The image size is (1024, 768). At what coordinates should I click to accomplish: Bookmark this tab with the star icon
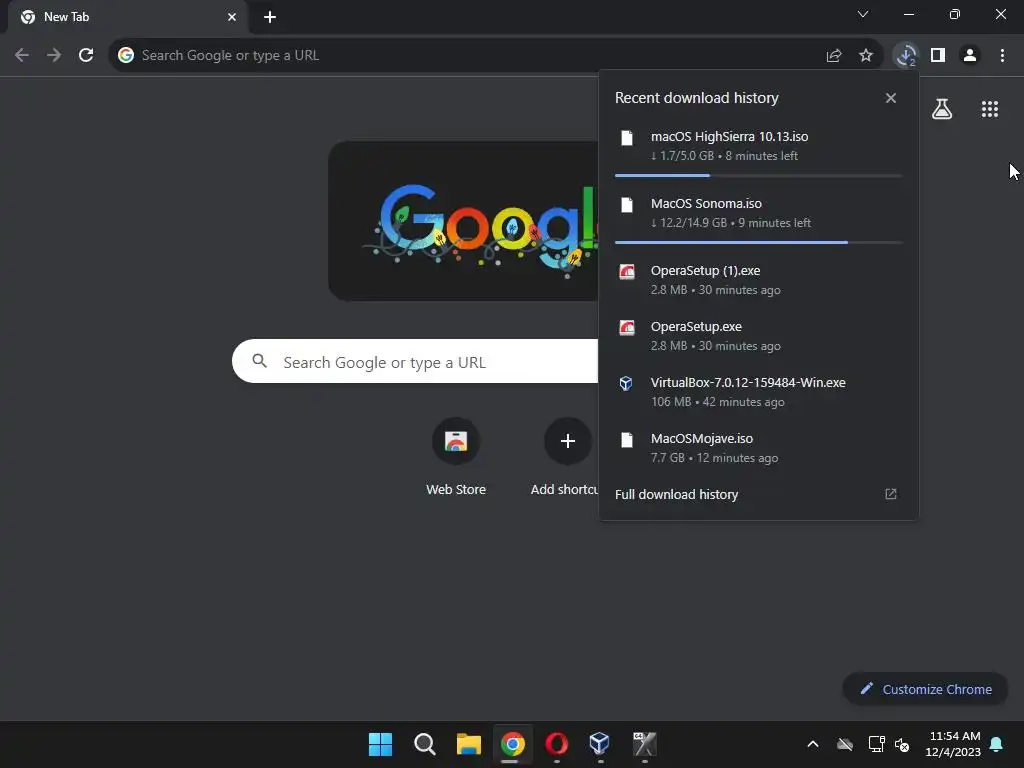pyautogui.click(x=866, y=56)
